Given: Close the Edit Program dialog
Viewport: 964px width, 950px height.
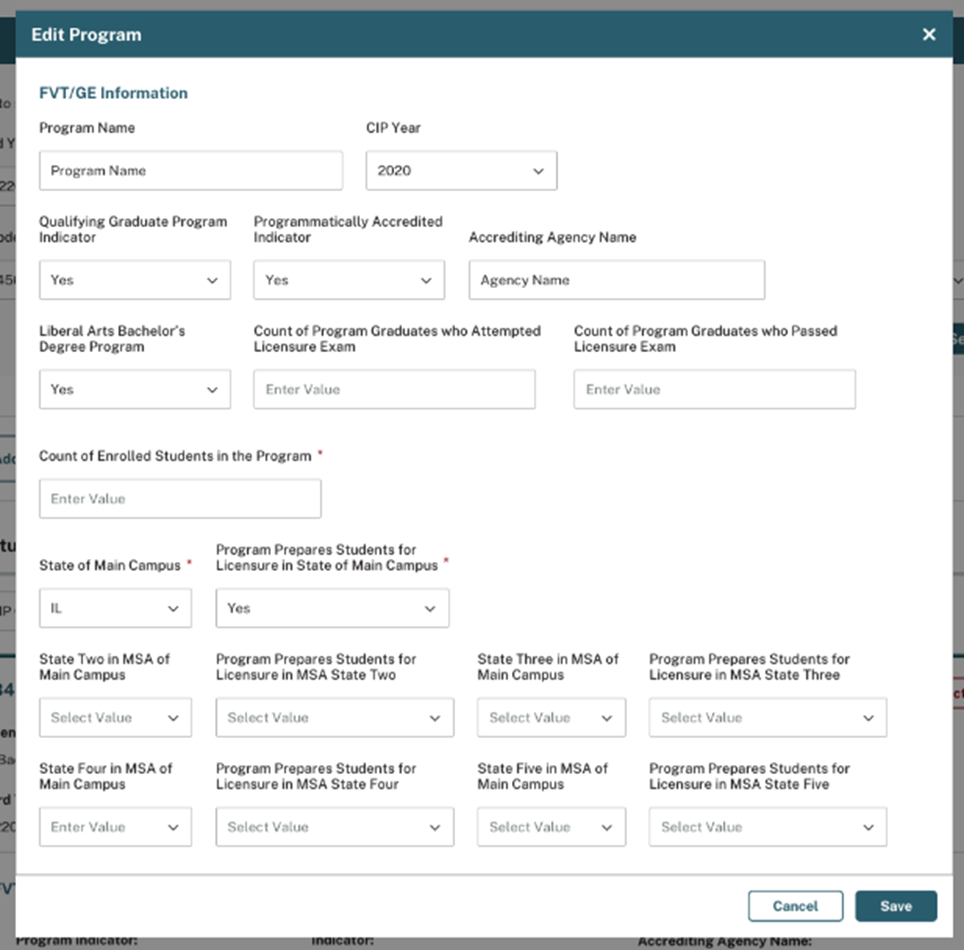Looking at the screenshot, I should click(929, 35).
